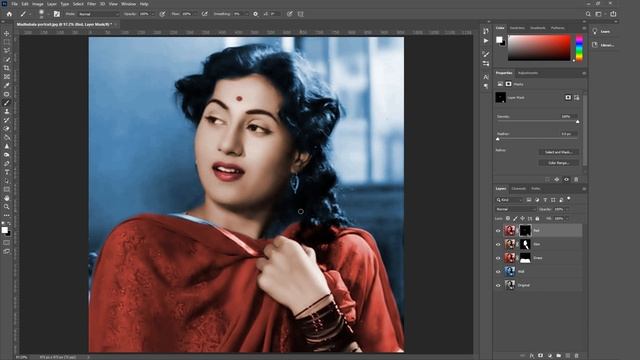Open layer Fill dropdown in Layers
This screenshot has width=640, height=360.
567,218
